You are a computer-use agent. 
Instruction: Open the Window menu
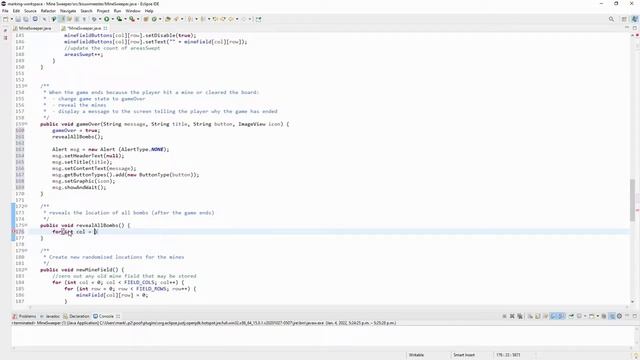pos(133,11)
